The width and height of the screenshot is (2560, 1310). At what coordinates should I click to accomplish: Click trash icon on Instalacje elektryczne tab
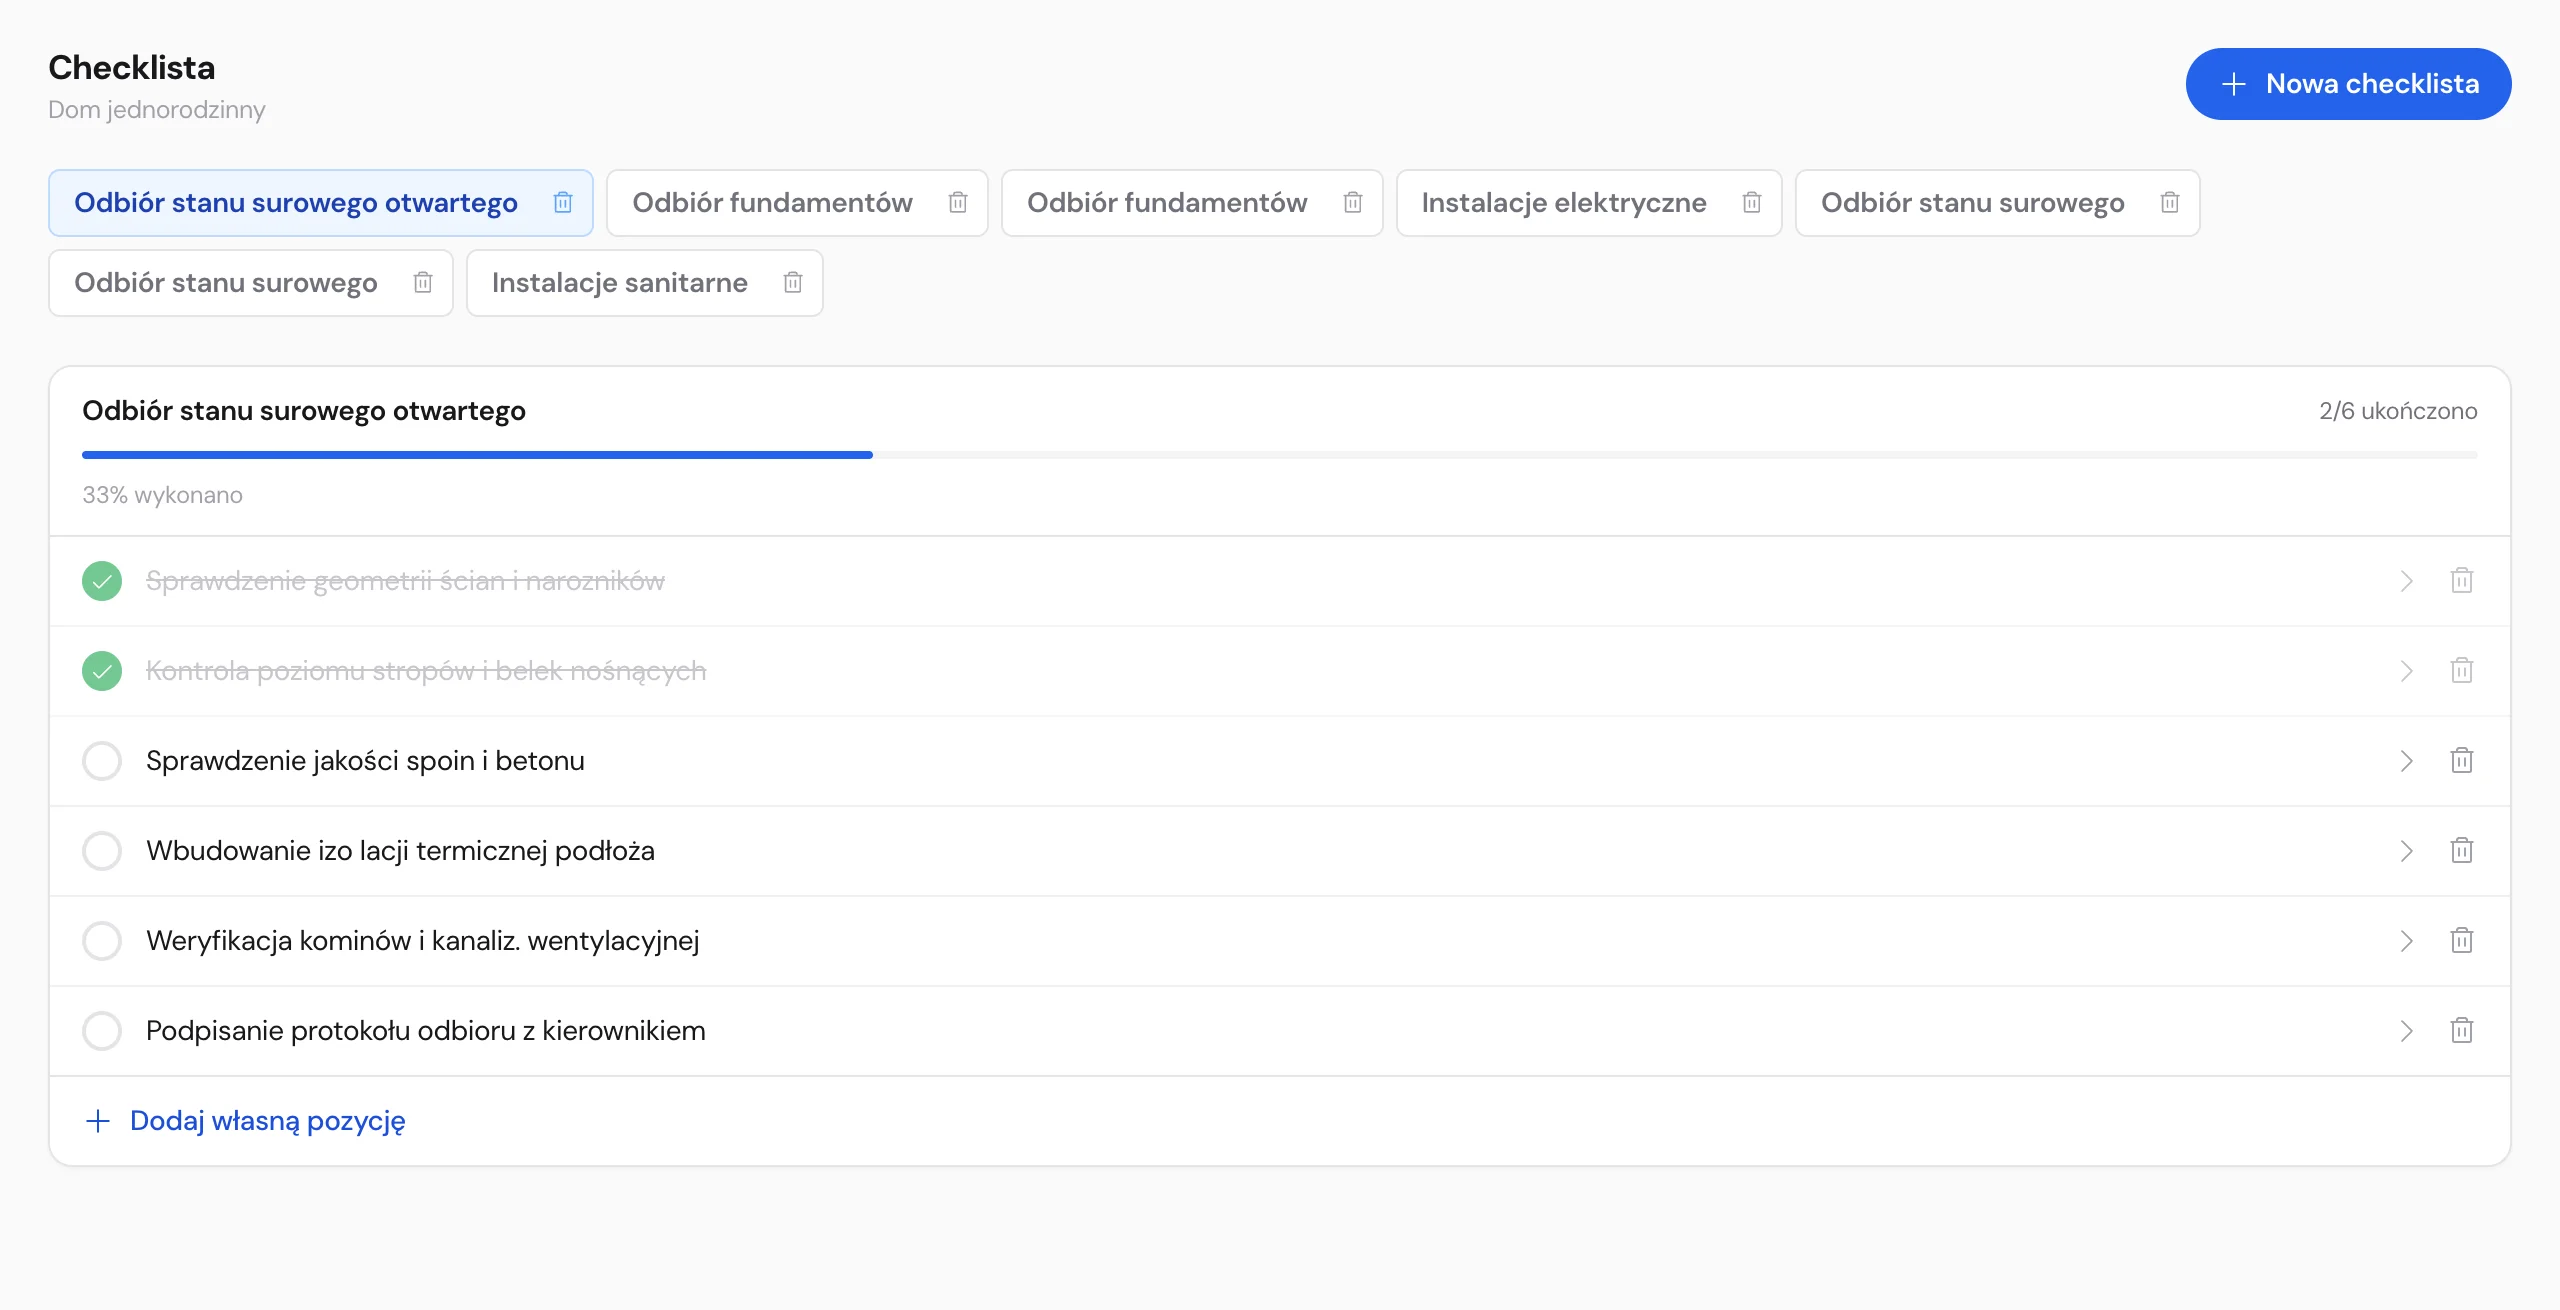1752,203
